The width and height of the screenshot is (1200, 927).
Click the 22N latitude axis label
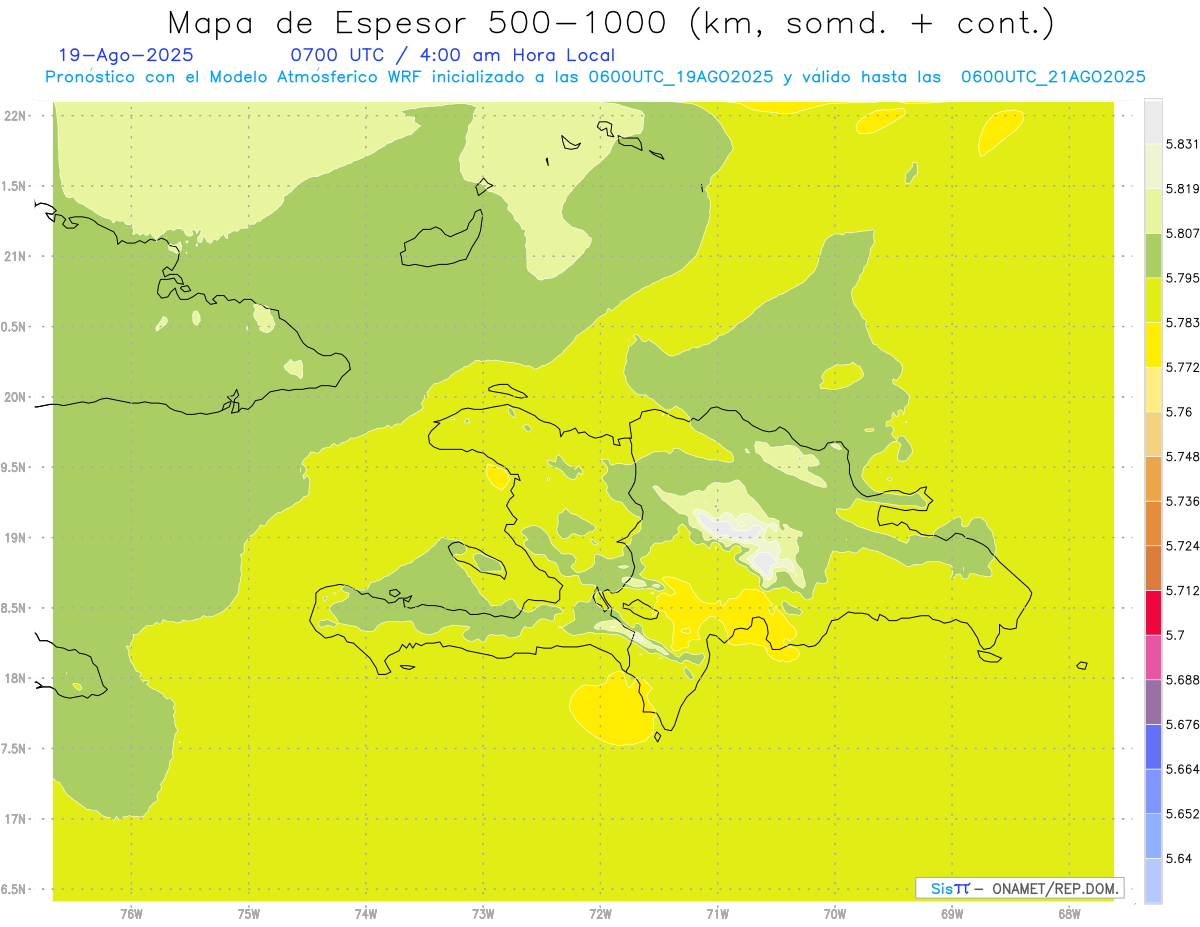[17, 116]
